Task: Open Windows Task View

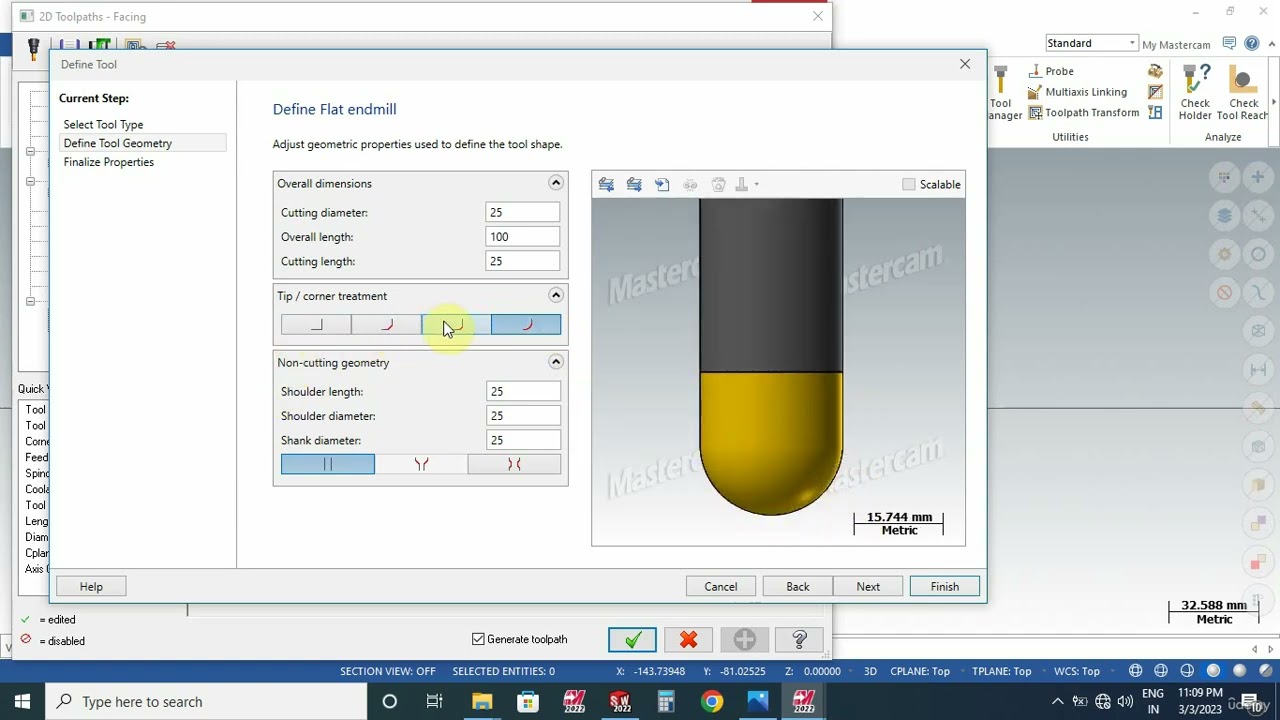Action: point(434,701)
